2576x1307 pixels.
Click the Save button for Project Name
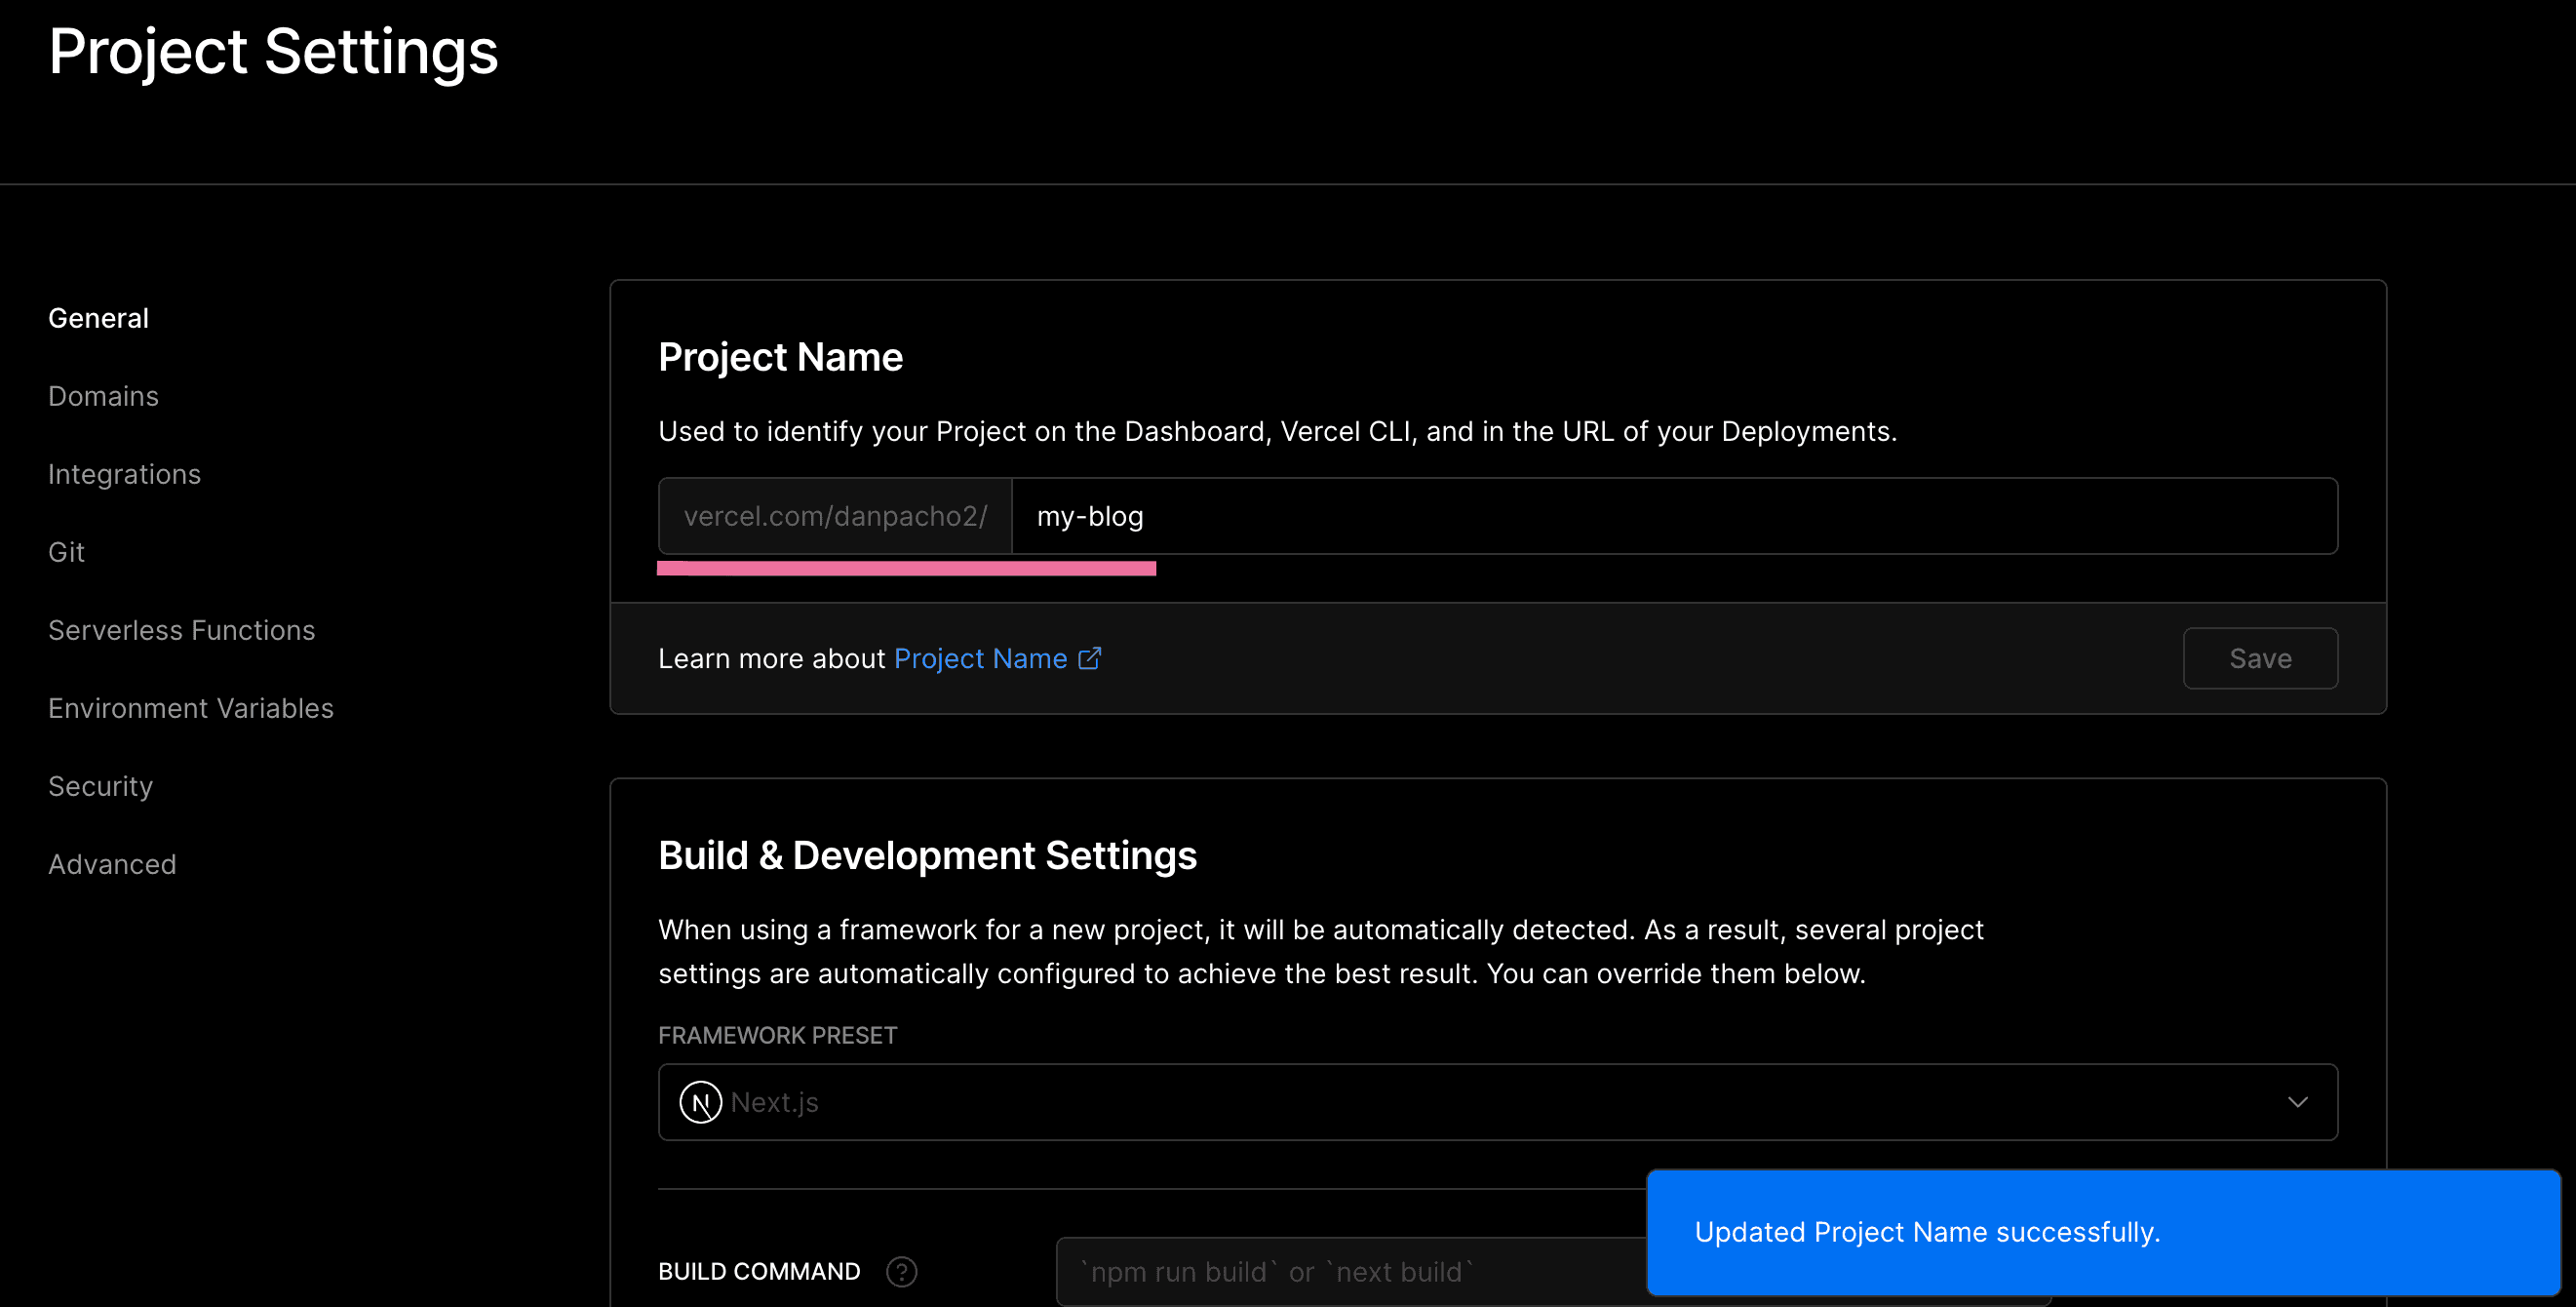coord(2260,658)
